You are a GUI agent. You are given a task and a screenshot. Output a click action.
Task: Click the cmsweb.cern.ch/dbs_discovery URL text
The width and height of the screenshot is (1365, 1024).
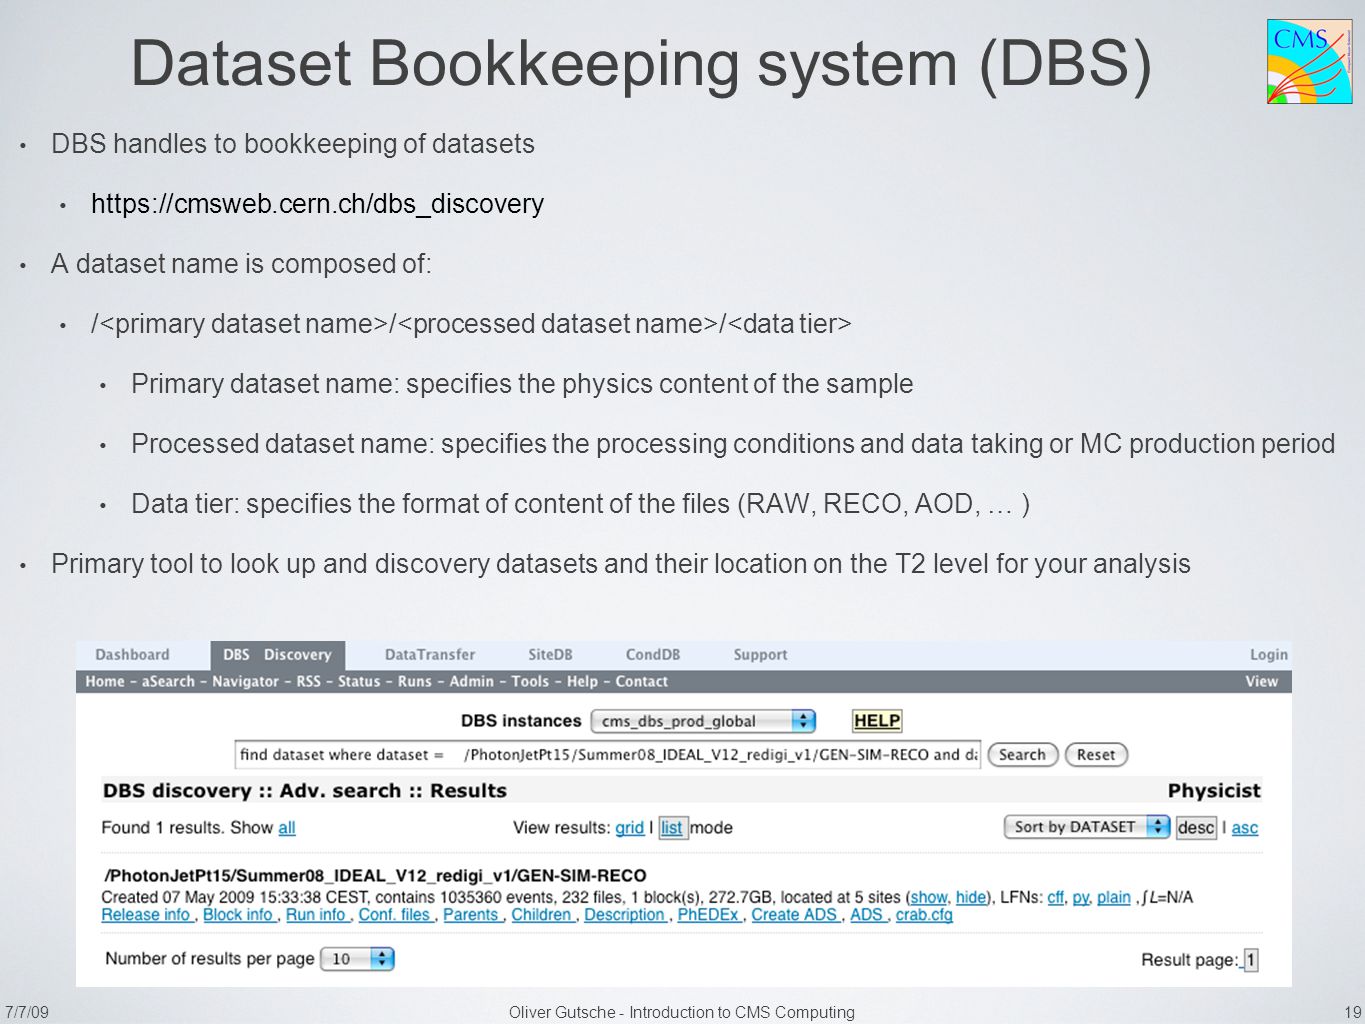(x=317, y=204)
